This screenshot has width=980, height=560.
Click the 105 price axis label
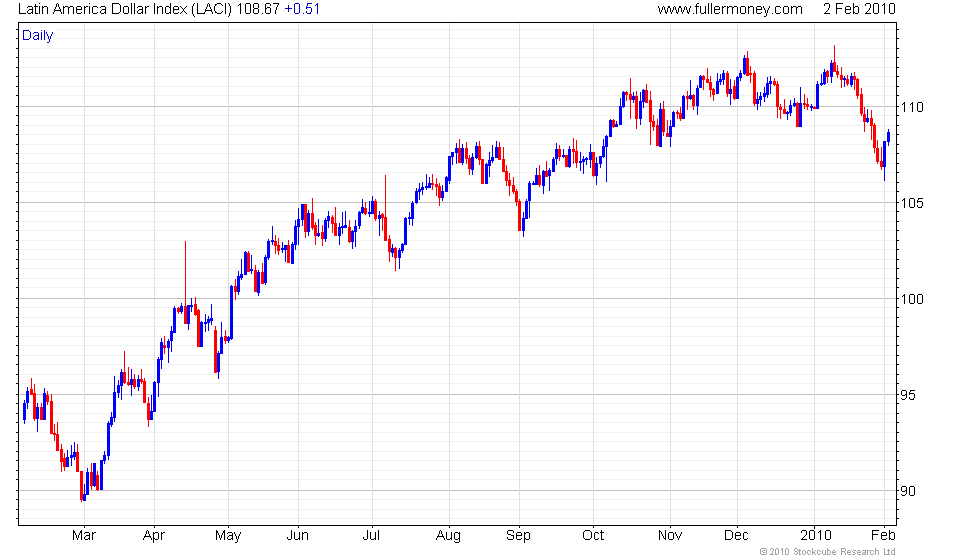click(x=912, y=203)
